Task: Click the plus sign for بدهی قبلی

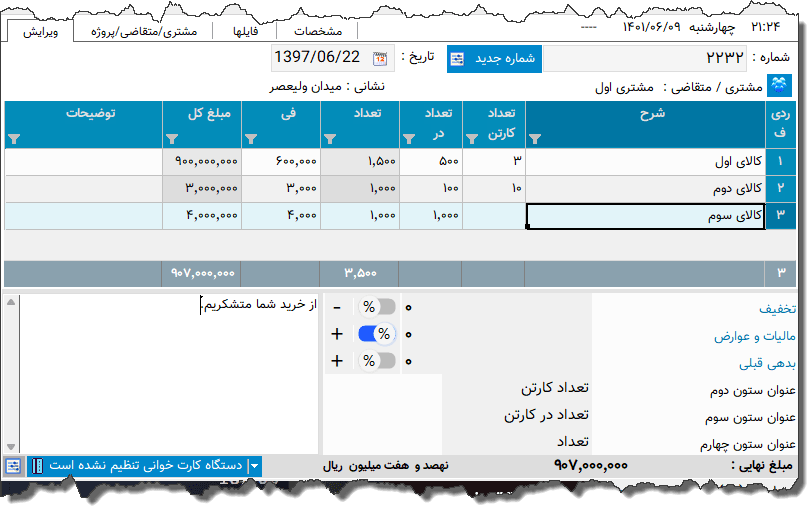Action: pos(337,361)
